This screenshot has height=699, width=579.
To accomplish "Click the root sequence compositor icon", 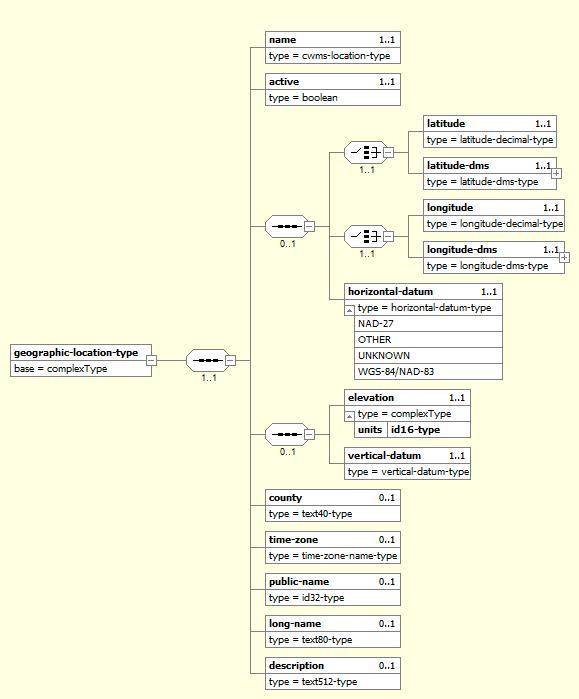I will pos(208,360).
